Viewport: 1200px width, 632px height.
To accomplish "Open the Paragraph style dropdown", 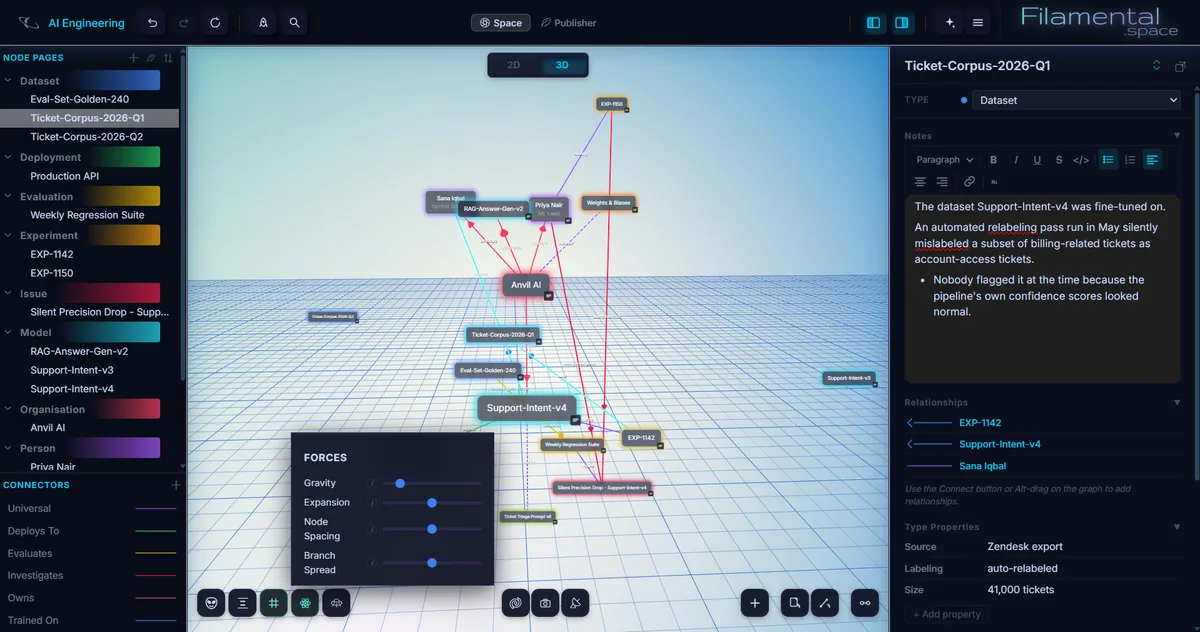I will point(944,160).
